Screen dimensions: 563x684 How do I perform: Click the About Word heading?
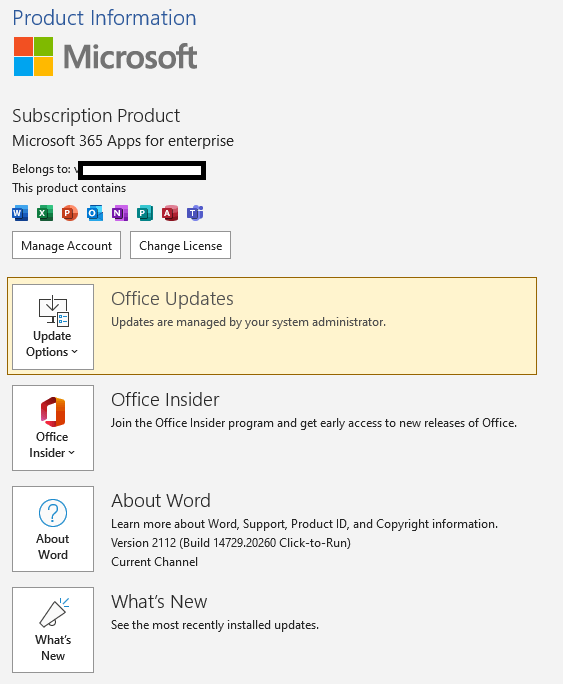[x=161, y=500]
